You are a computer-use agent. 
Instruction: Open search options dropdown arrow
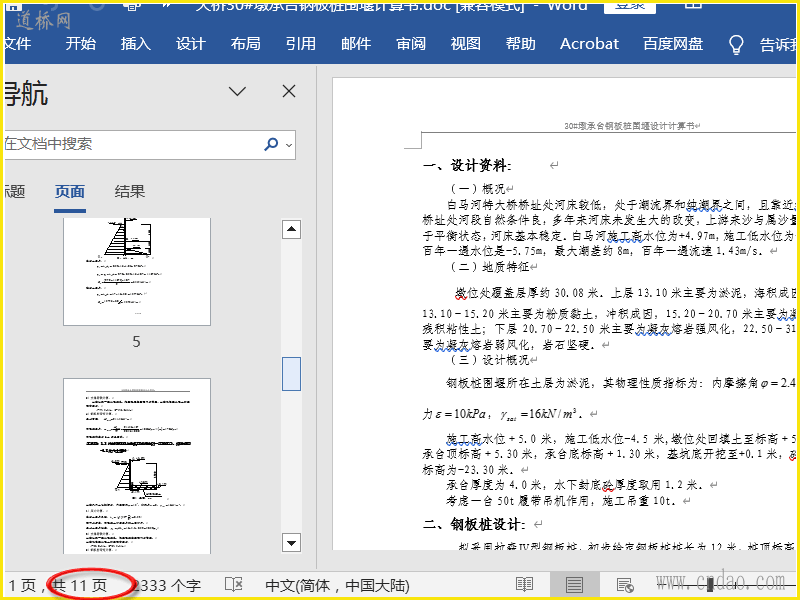click(x=290, y=145)
